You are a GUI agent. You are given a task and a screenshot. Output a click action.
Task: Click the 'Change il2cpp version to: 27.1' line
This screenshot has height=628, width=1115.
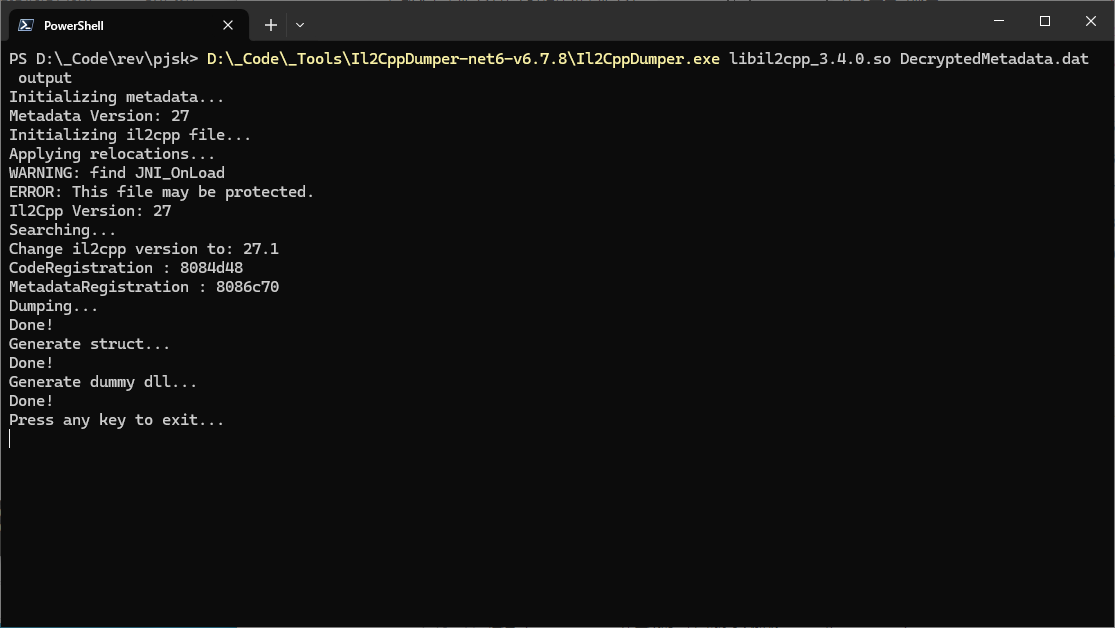tap(144, 249)
